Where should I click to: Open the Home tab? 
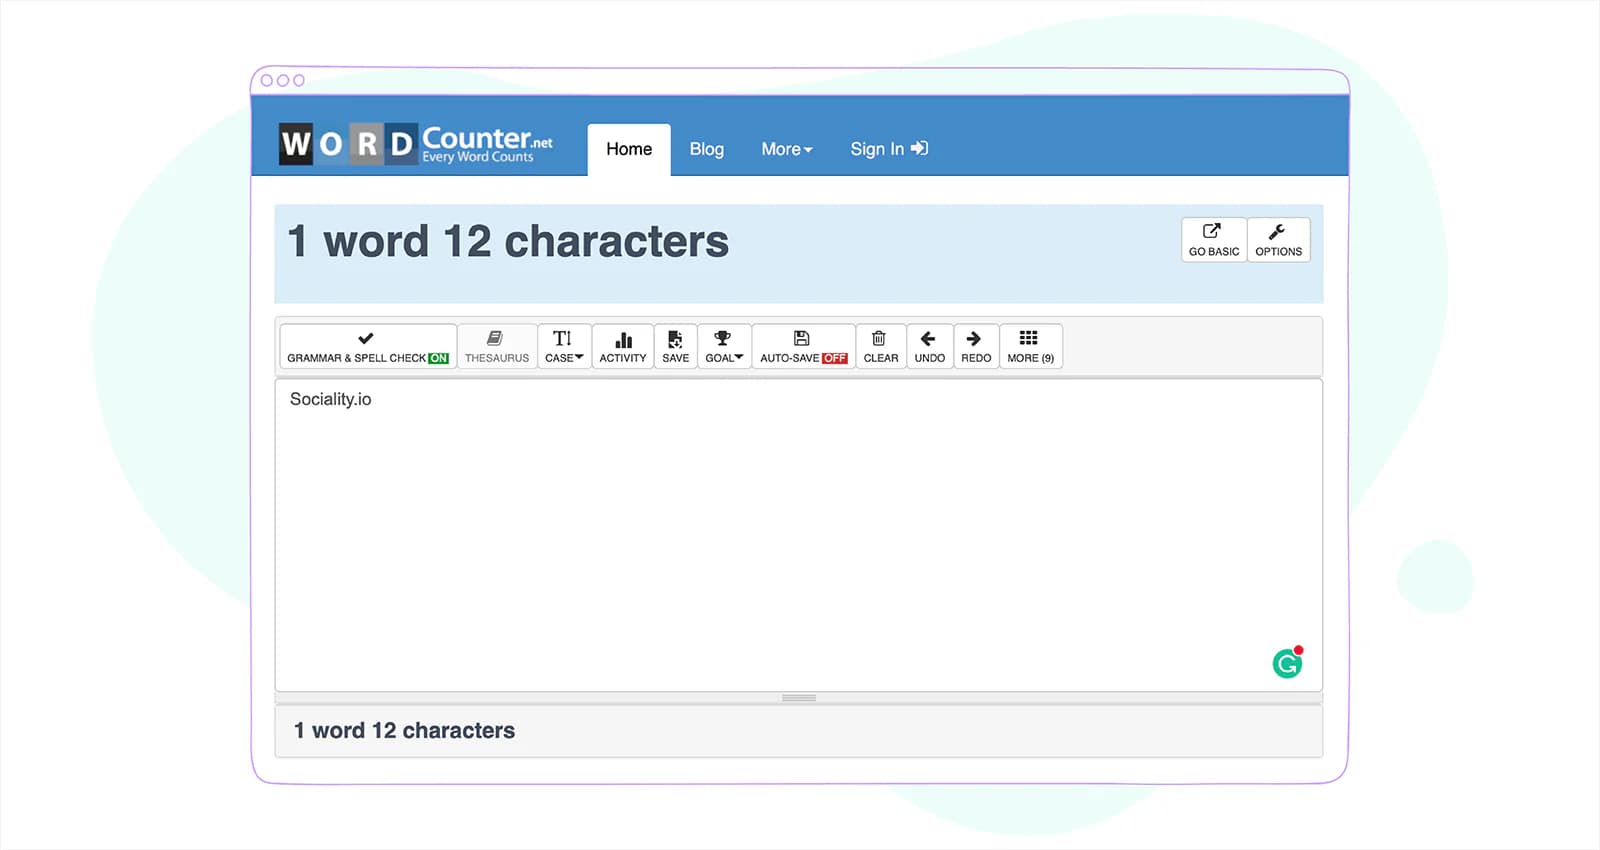click(x=629, y=149)
